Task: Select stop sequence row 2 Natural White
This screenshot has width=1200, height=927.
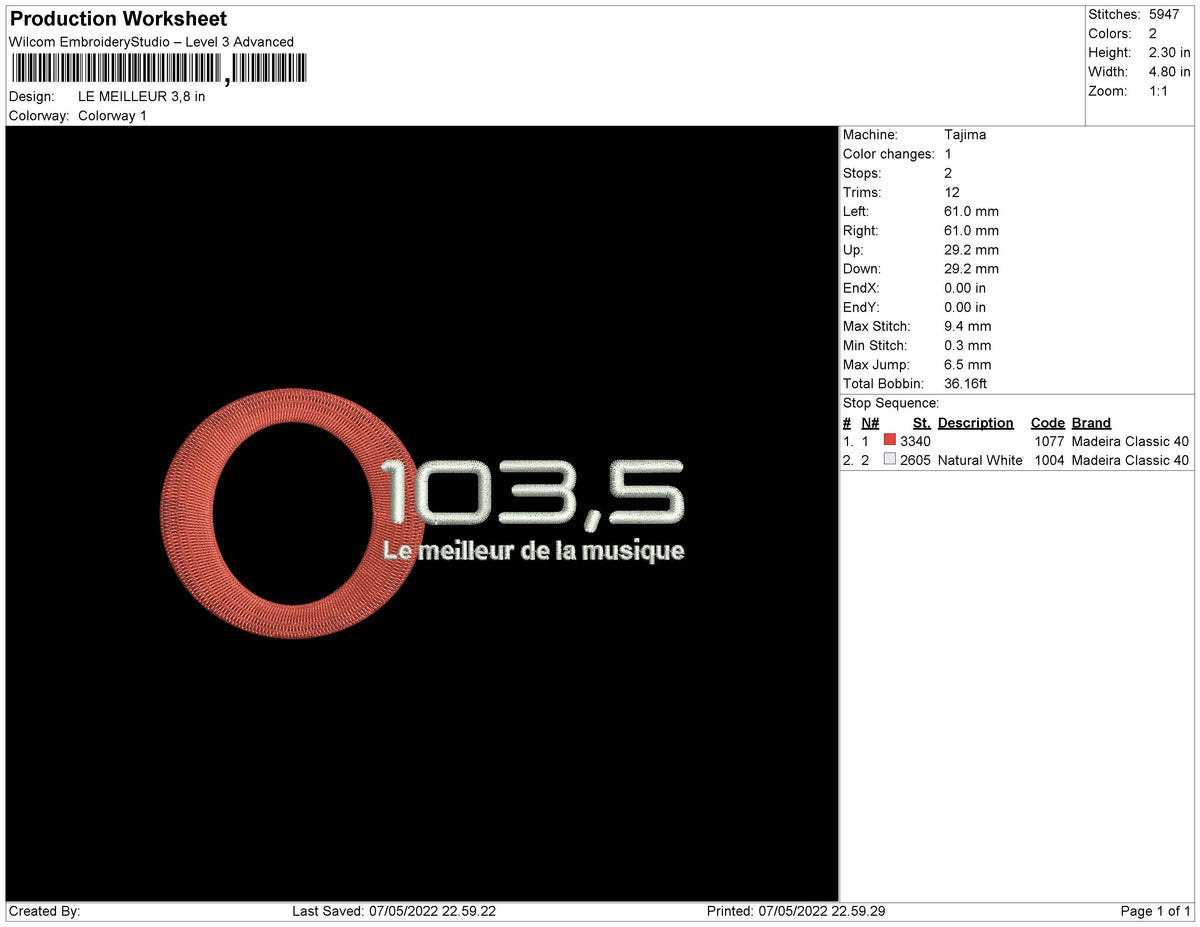Action: pyautogui.click(x=1016, y=460)
